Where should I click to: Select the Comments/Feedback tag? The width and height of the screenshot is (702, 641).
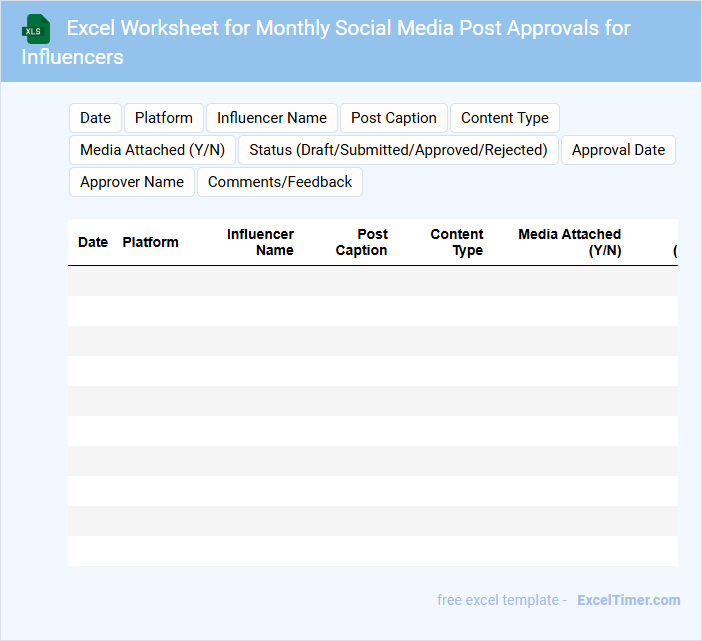[x=280, y=182]
